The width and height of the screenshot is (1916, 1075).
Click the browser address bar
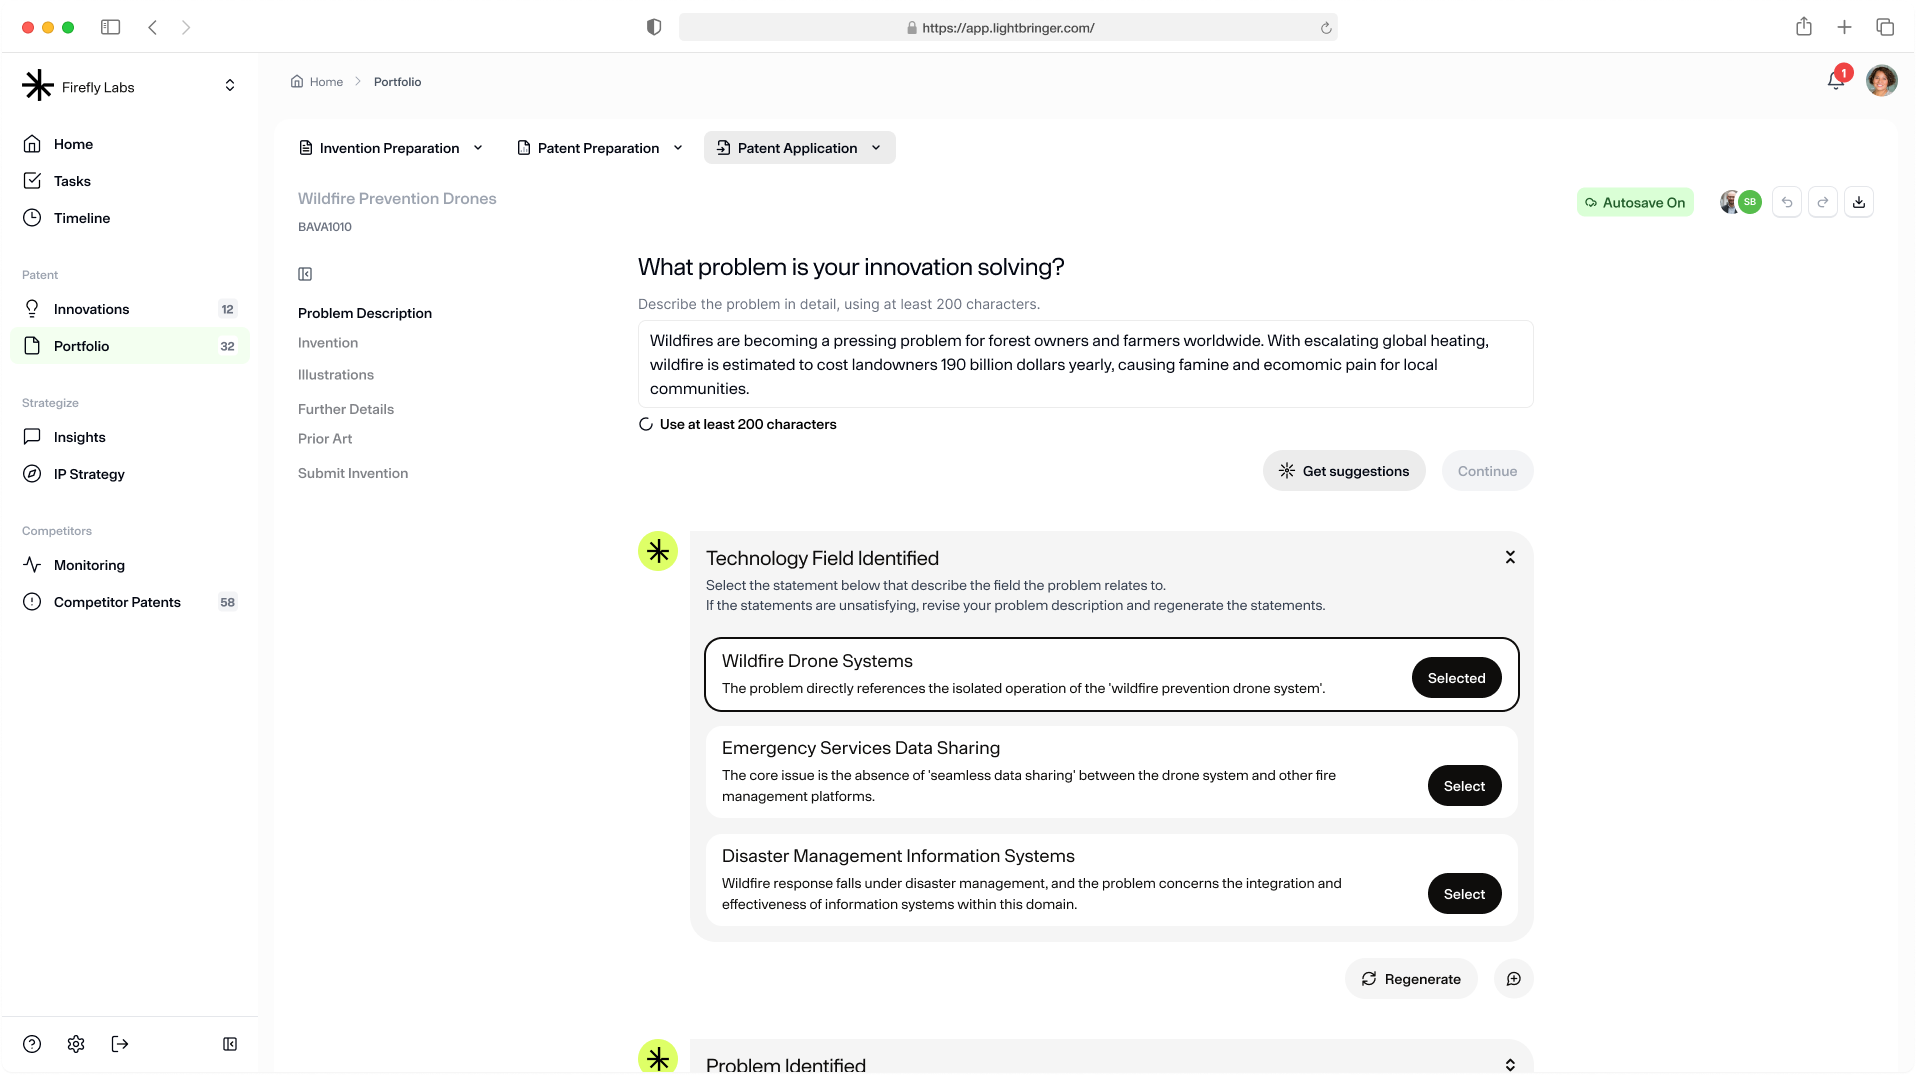(x=1008, y=28)
